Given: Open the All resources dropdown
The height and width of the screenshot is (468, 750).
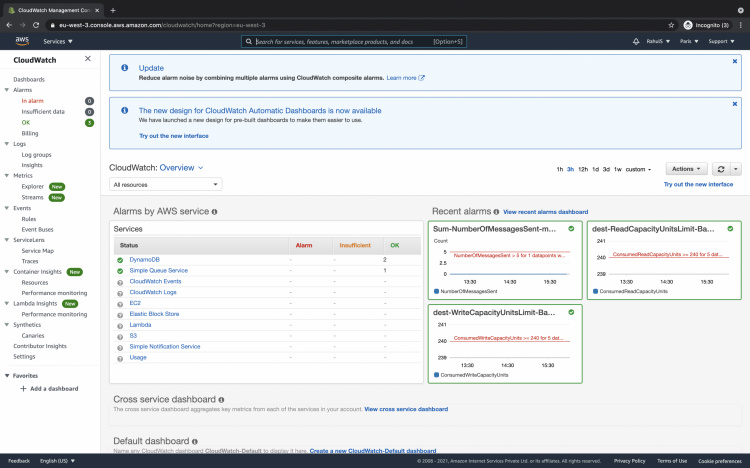Looking at the screenshot, I should pos(166,185).
